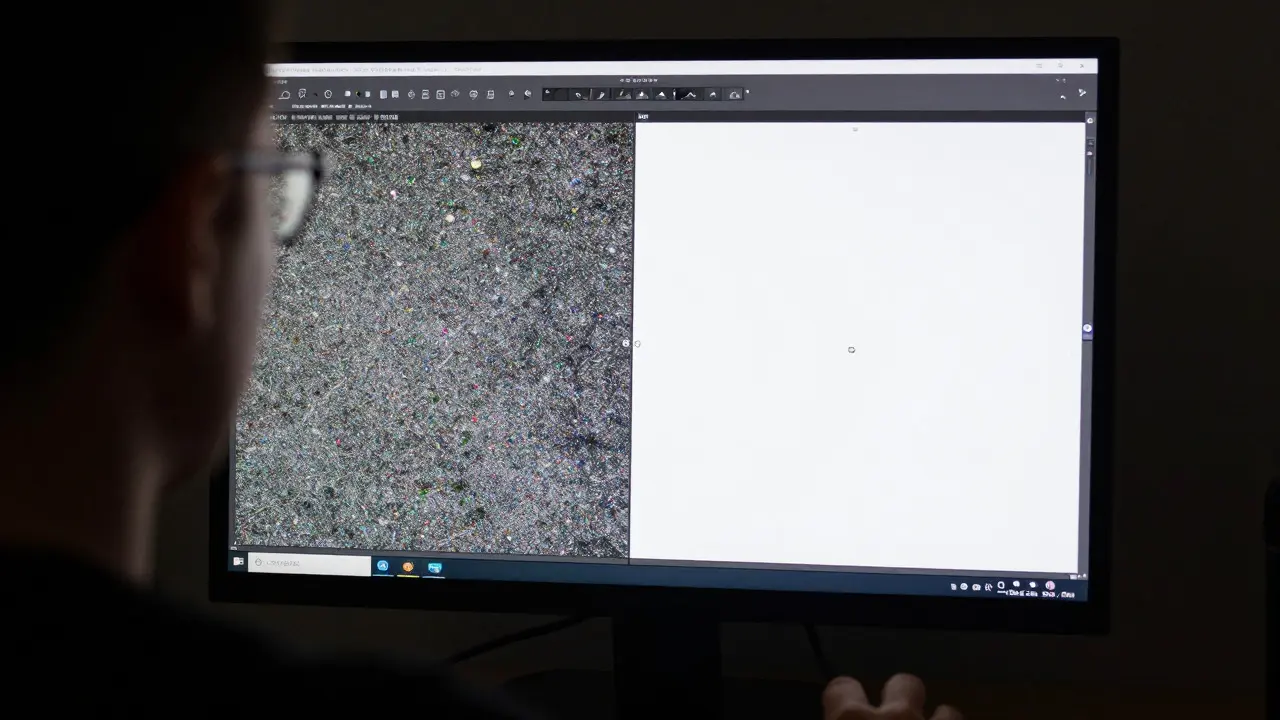Click the blue button on the right scrollbar strip

click(1087, 328)
